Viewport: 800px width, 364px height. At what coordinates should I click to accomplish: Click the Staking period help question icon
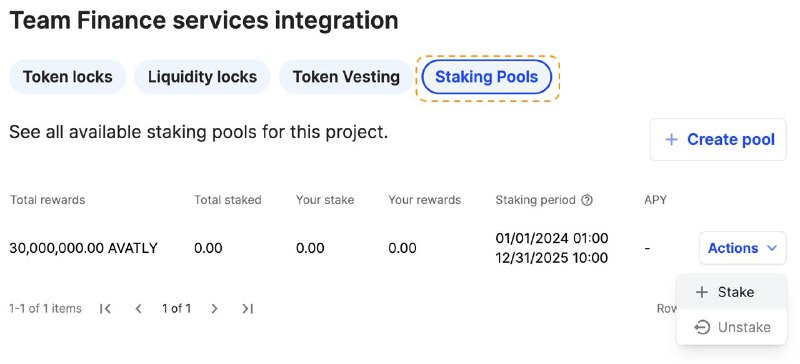(x=587, y=200)
